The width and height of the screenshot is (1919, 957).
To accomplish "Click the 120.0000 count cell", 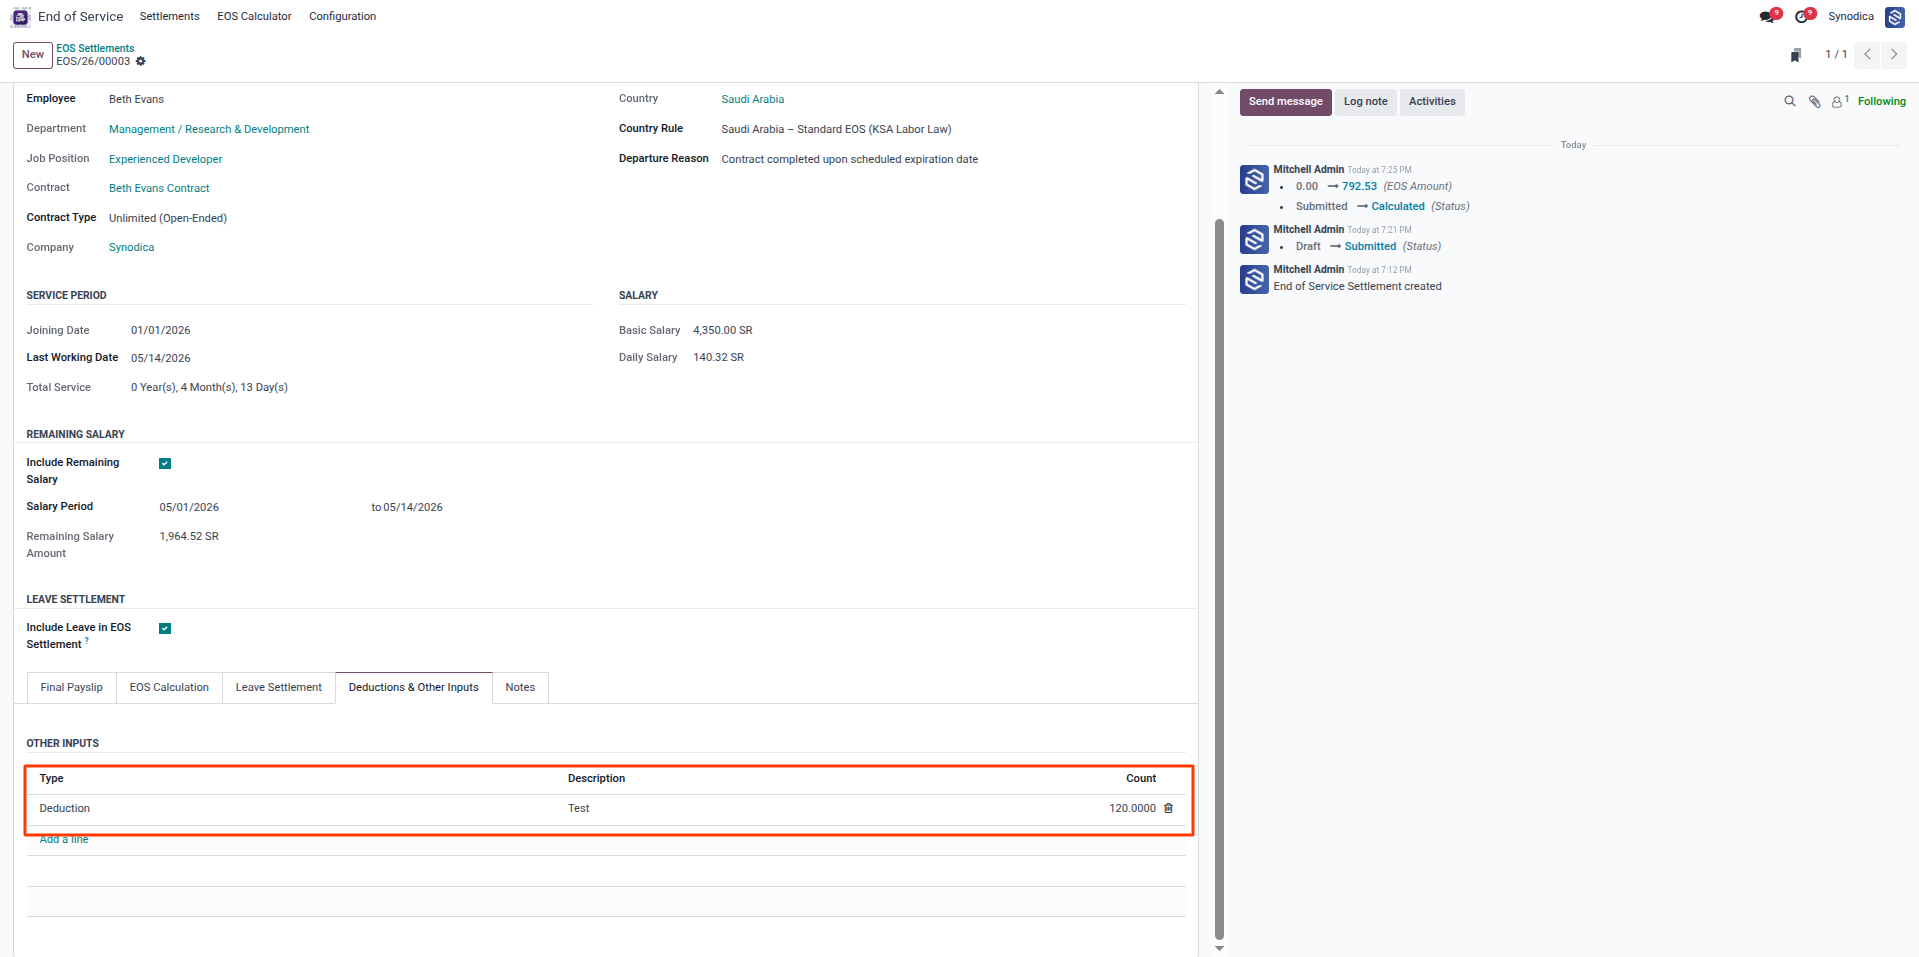I will tap(1132, 809).
